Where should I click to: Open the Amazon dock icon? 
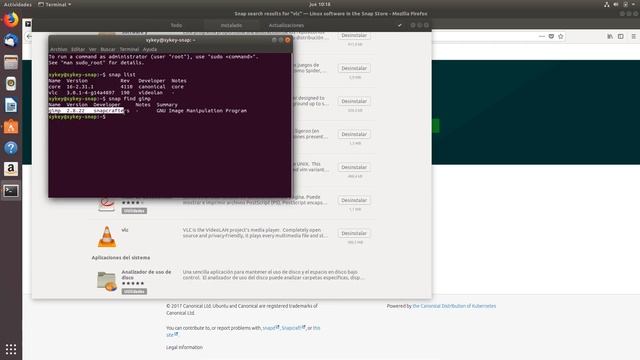(x=11, y=169)
